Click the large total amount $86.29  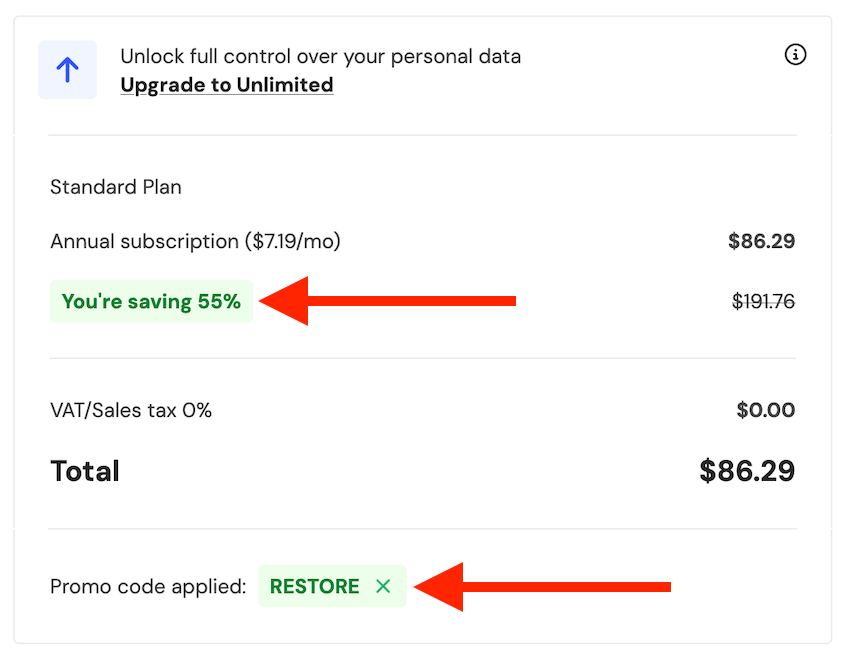746,471
